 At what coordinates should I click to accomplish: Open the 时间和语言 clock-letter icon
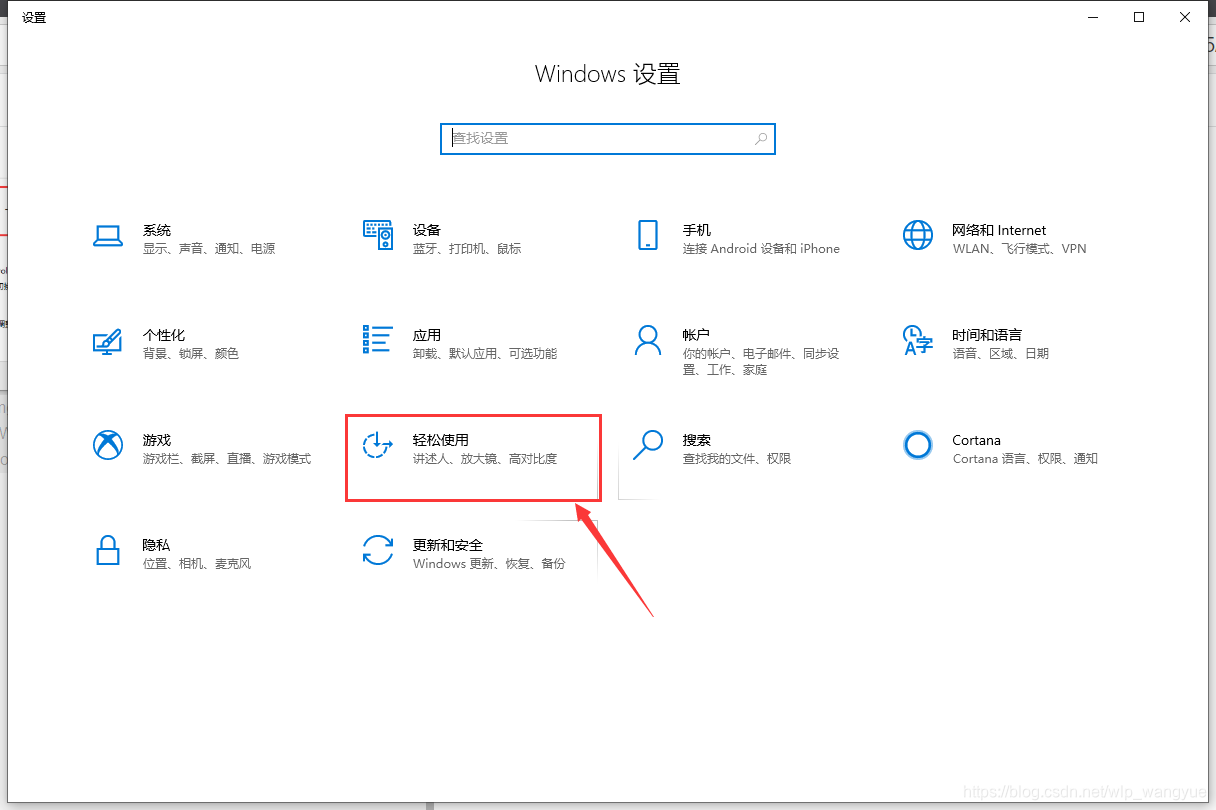(x=917, y=340)
